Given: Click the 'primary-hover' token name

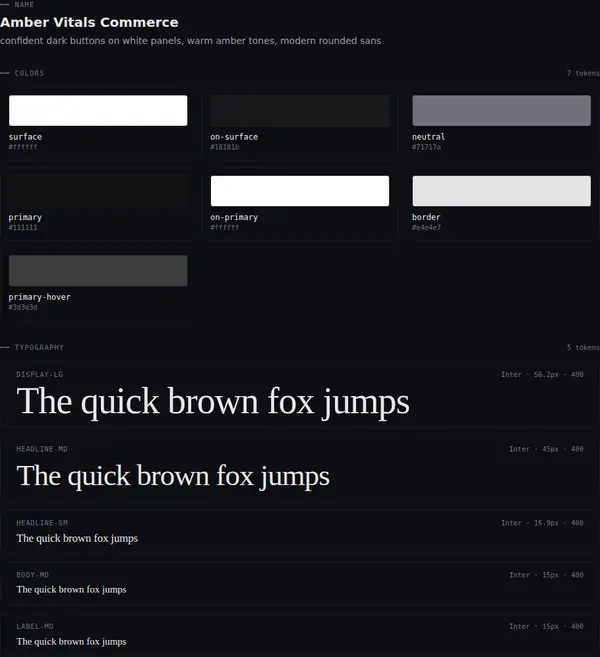Looking at the screenshot, I should point(39,297).
